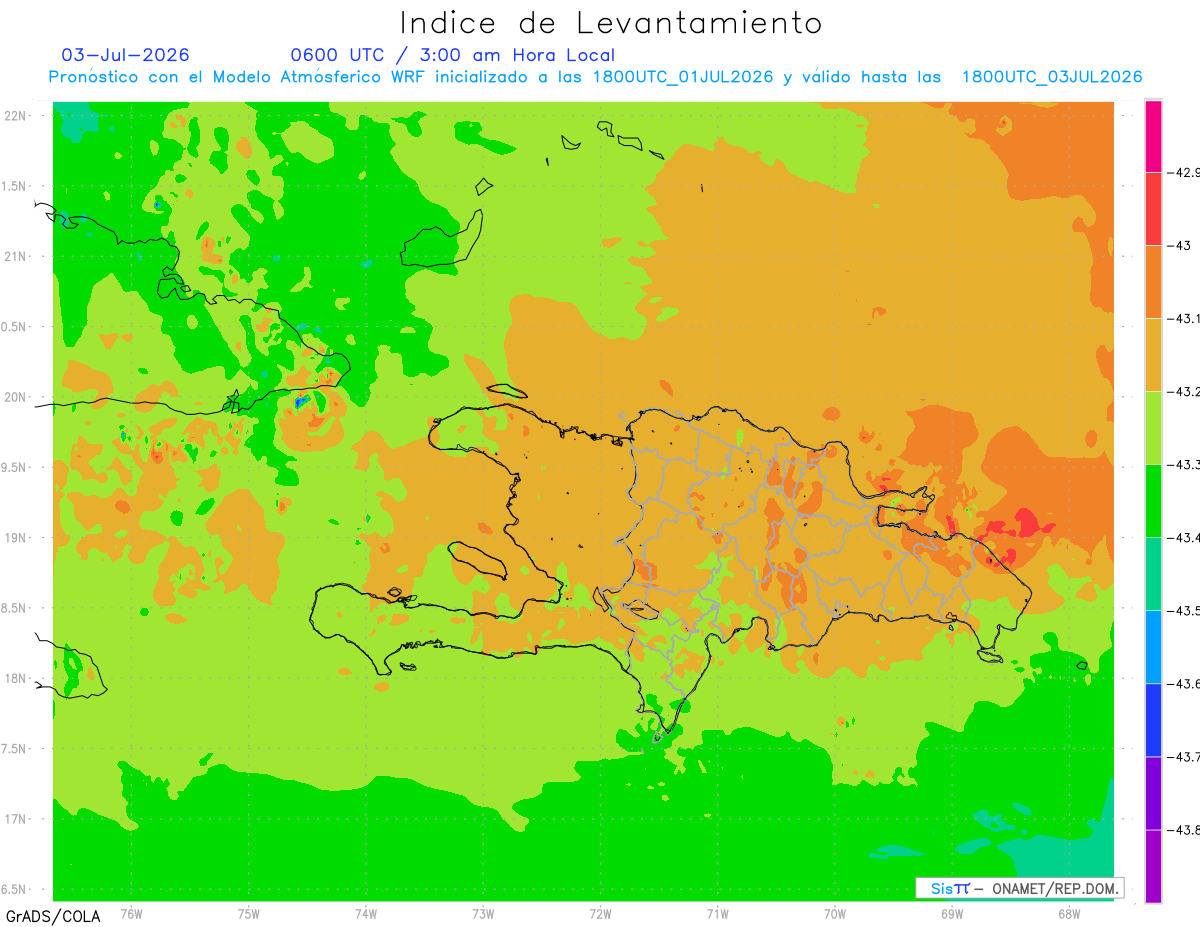
Task: Click the magenta swatch atop the color scale
Action: coord(1153,136)
